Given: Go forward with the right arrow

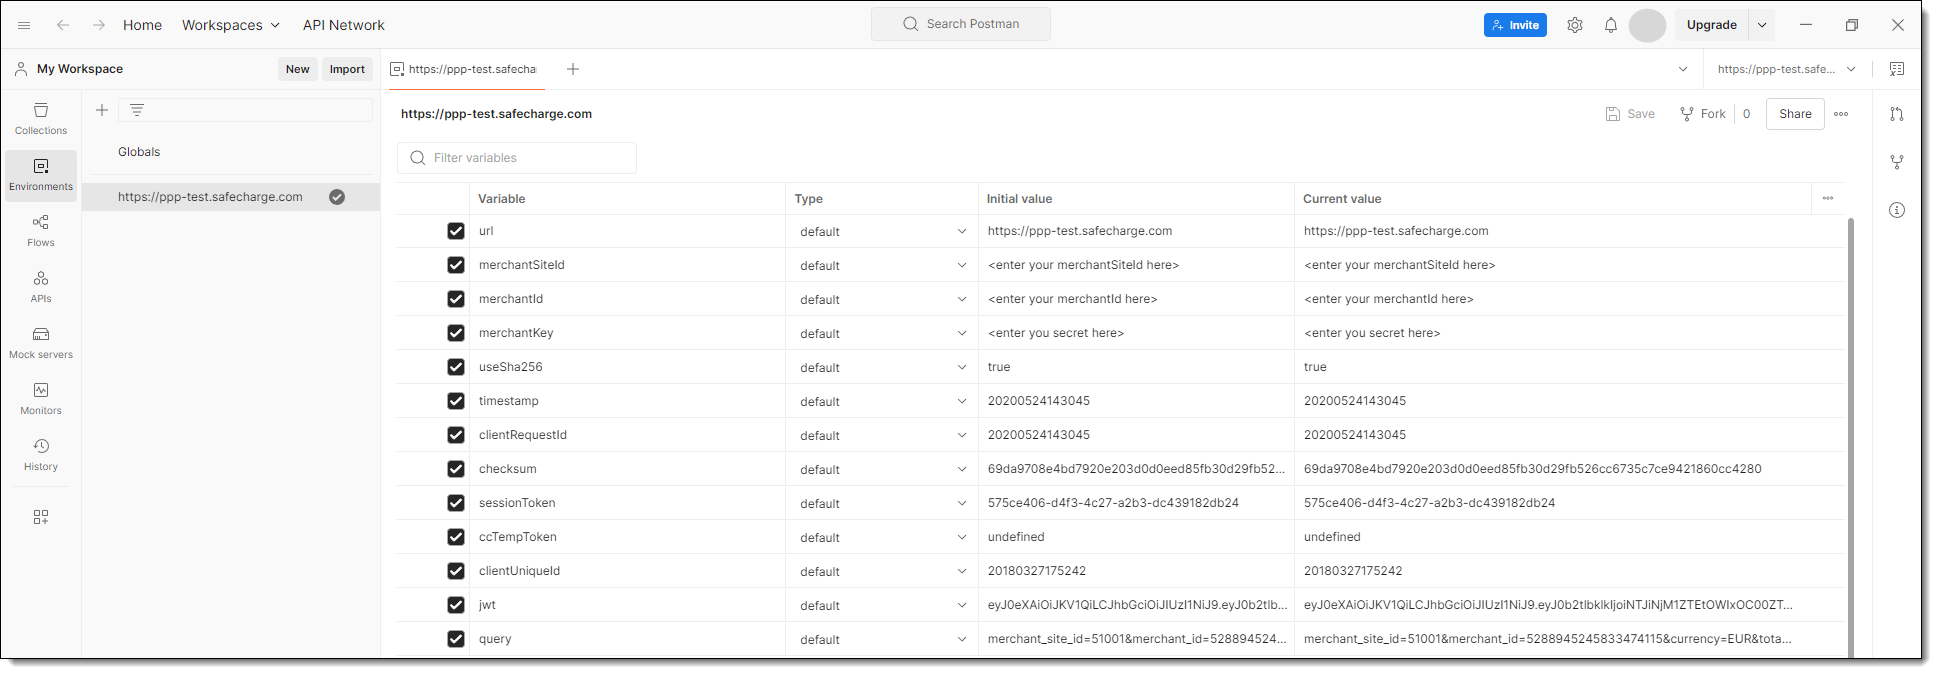Looking at the screenshot, I should coord(99,25).
